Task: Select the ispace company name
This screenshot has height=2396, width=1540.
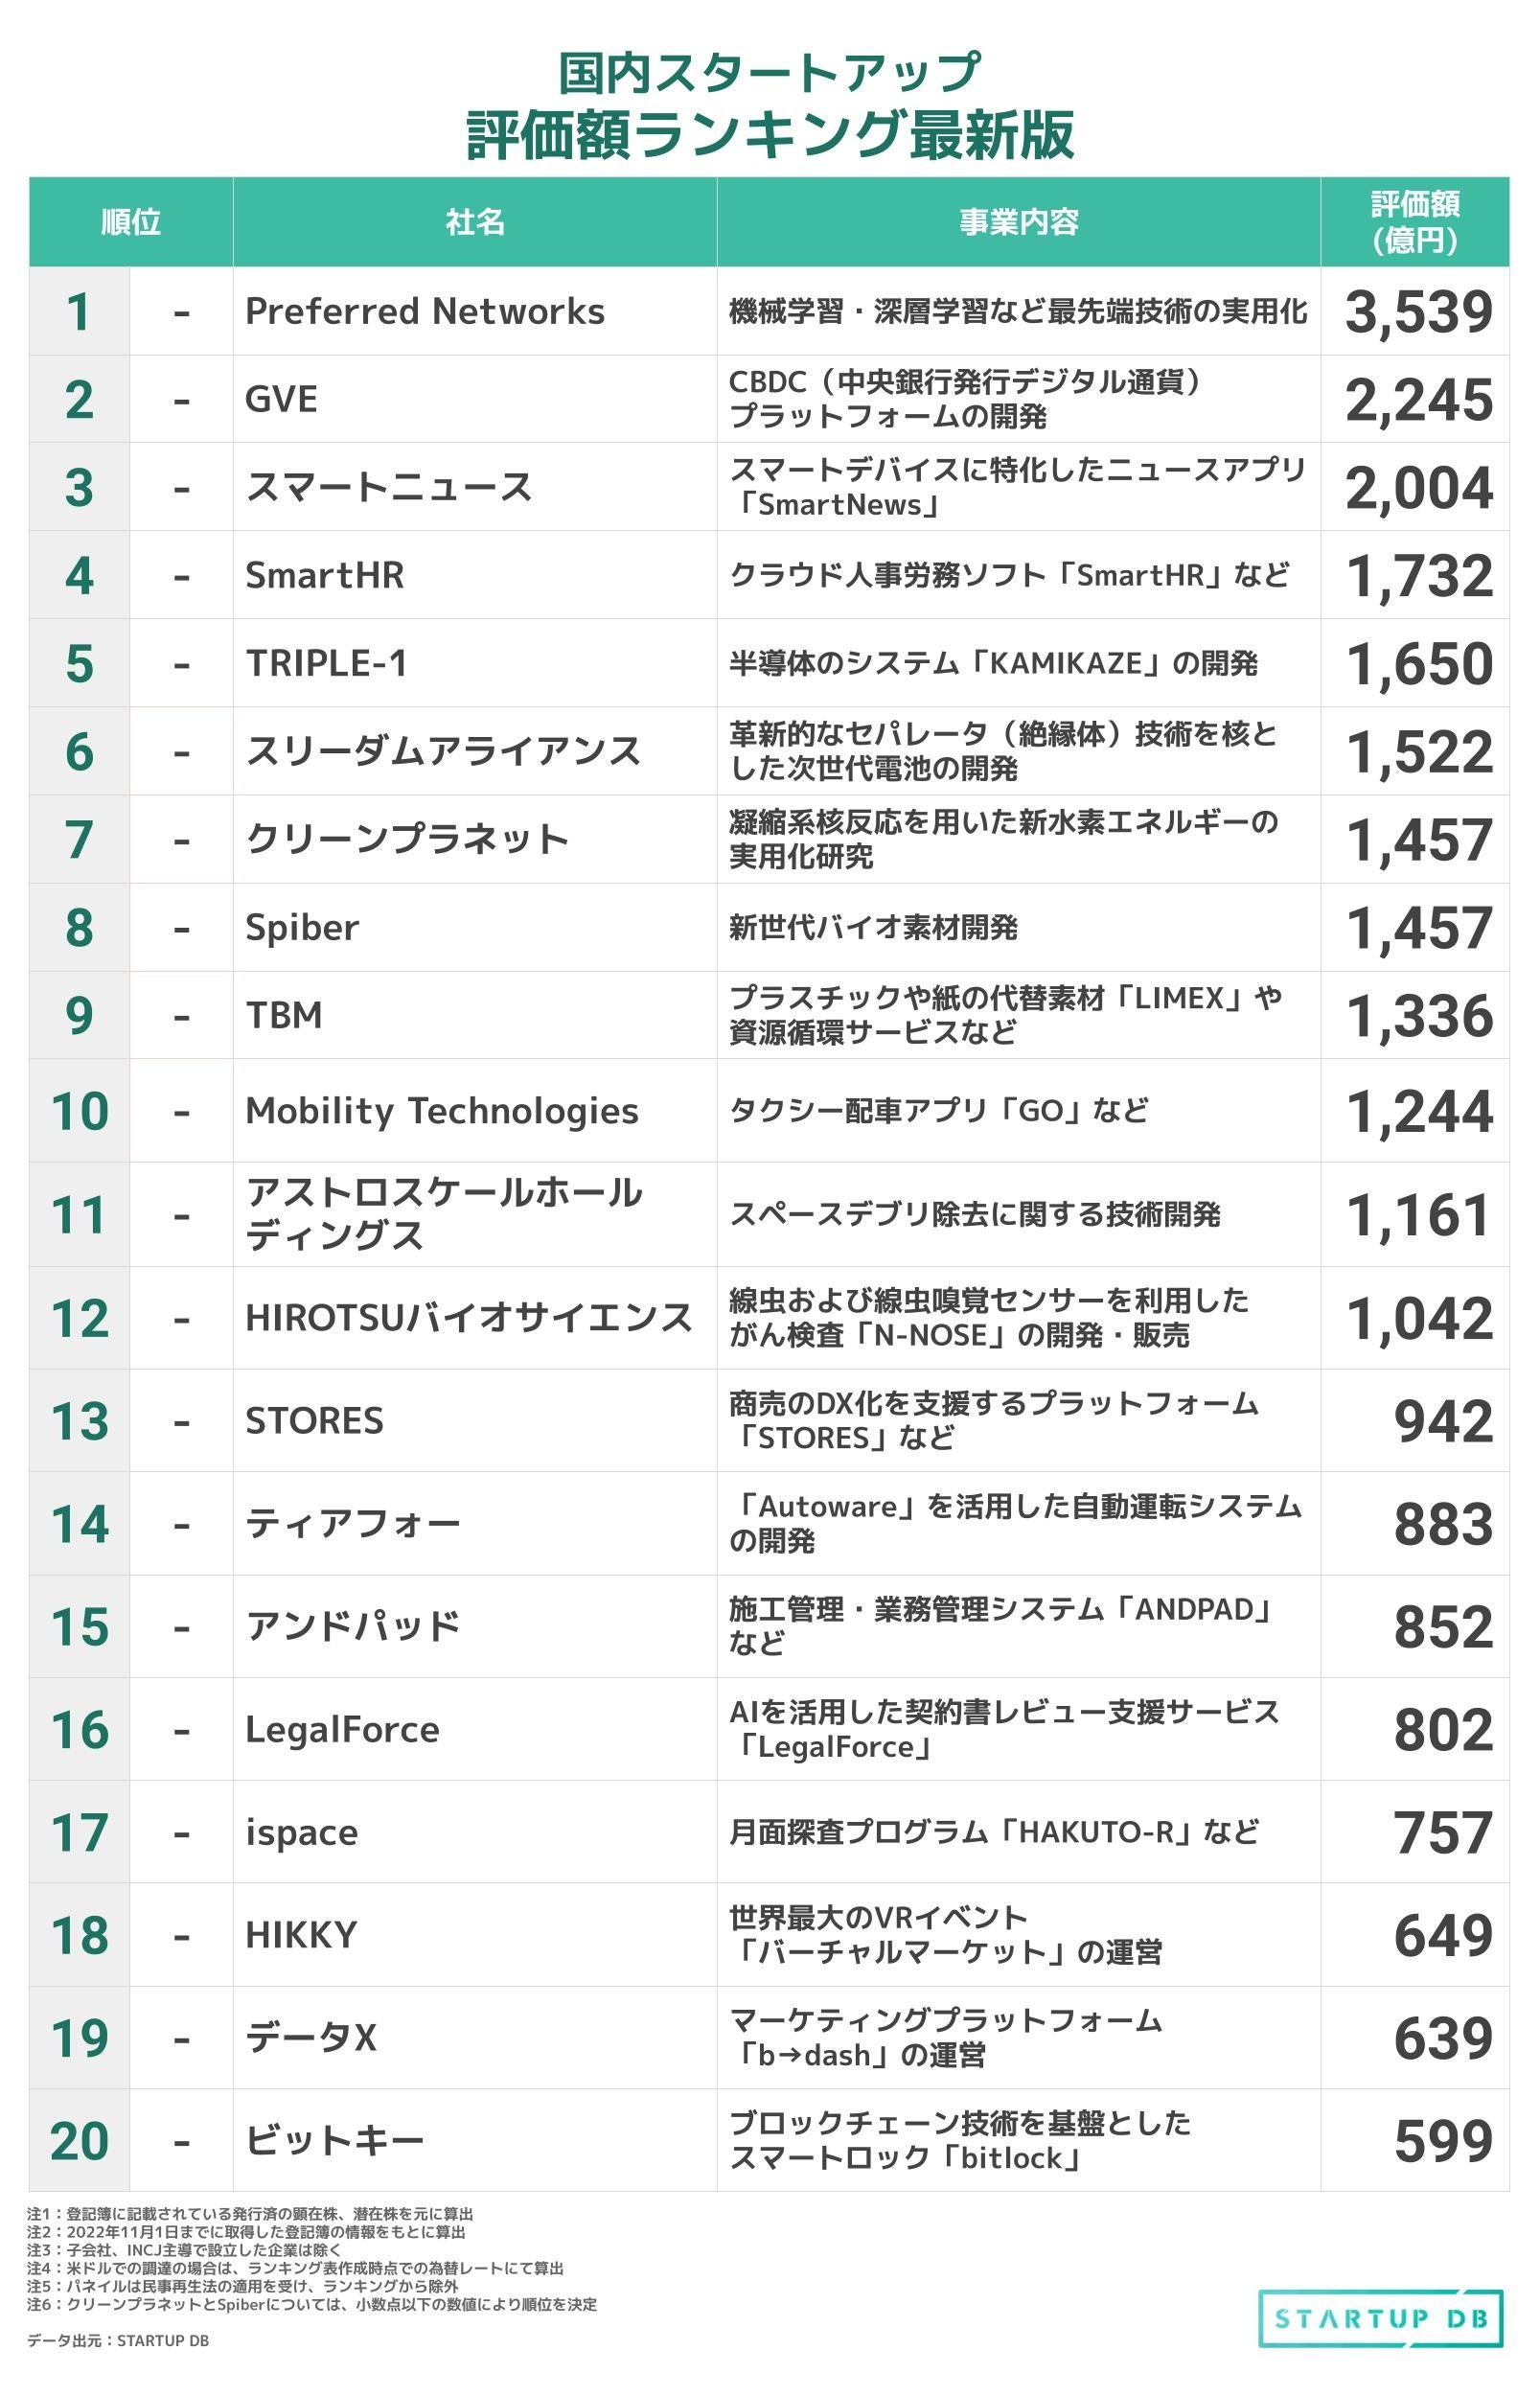Action: pos(301,1832)
